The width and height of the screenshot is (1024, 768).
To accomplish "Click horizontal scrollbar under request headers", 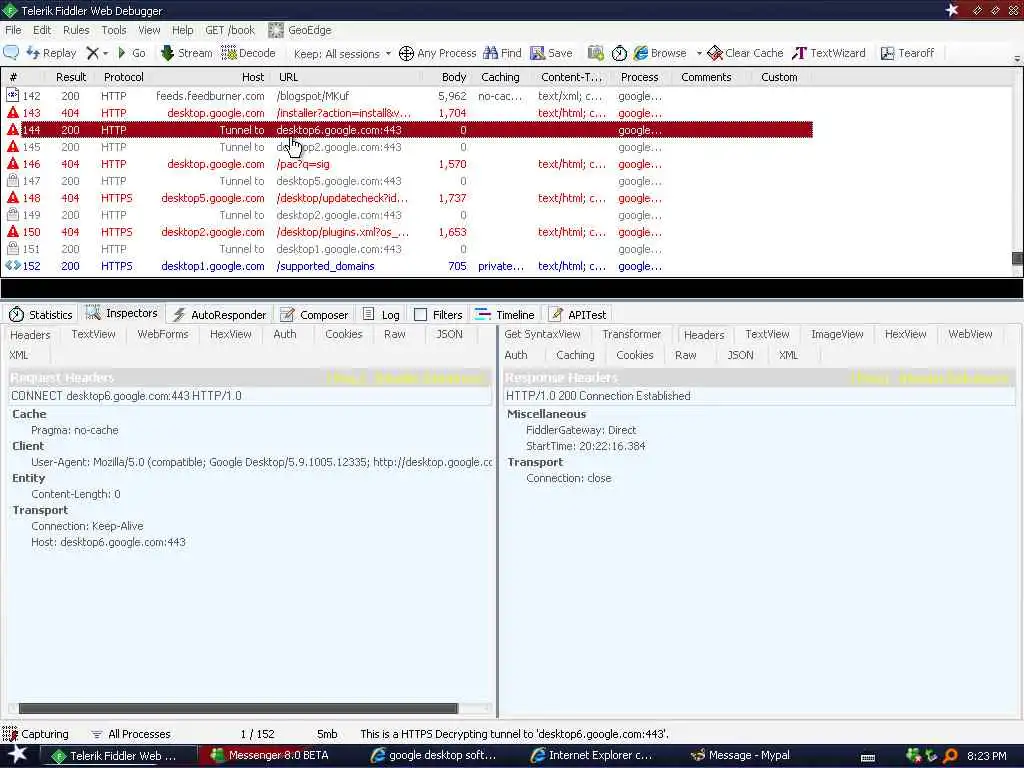I will point(238,708).
